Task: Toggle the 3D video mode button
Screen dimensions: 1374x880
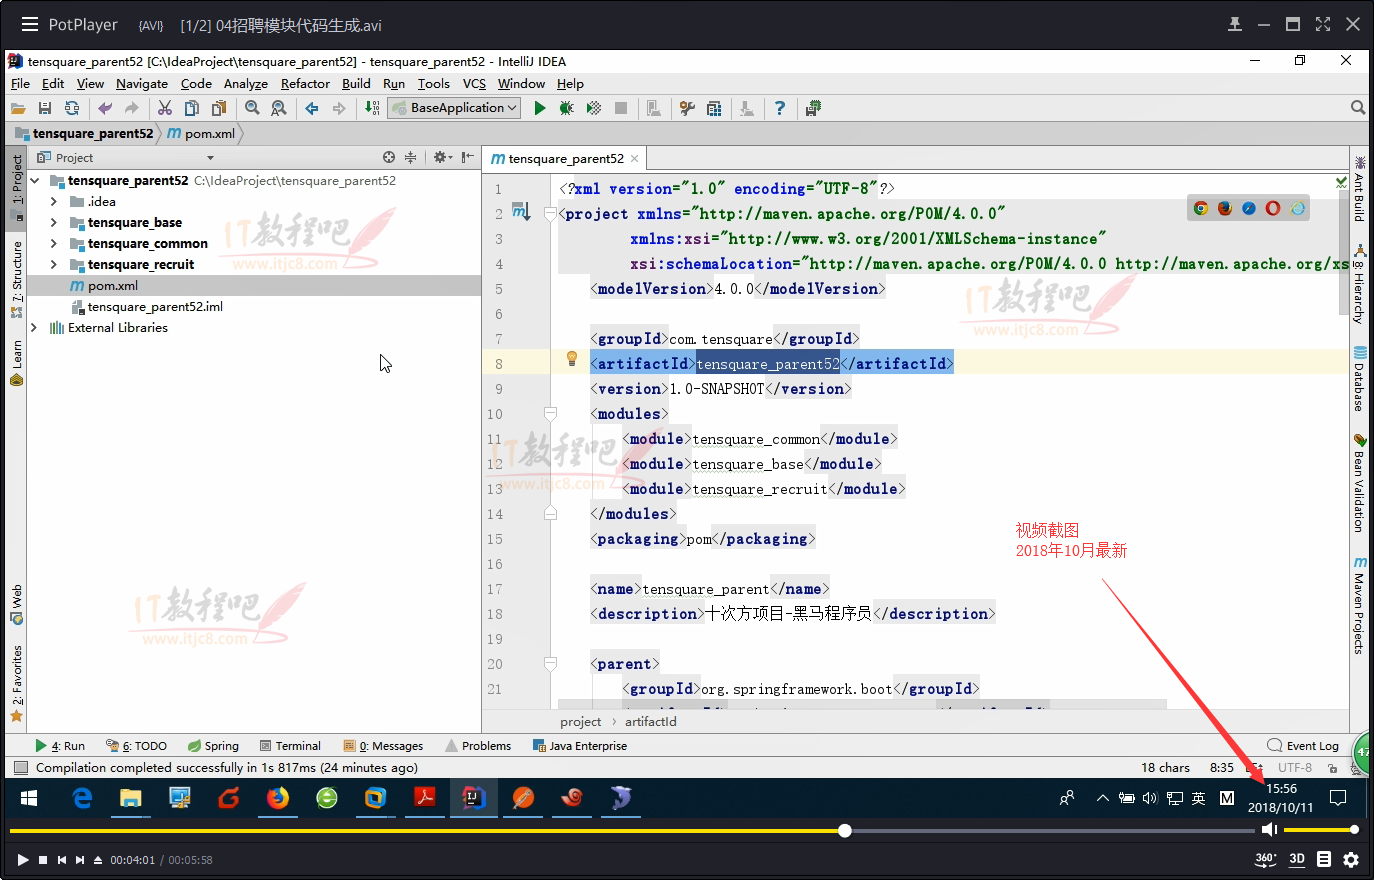Action: [1297, 859]
